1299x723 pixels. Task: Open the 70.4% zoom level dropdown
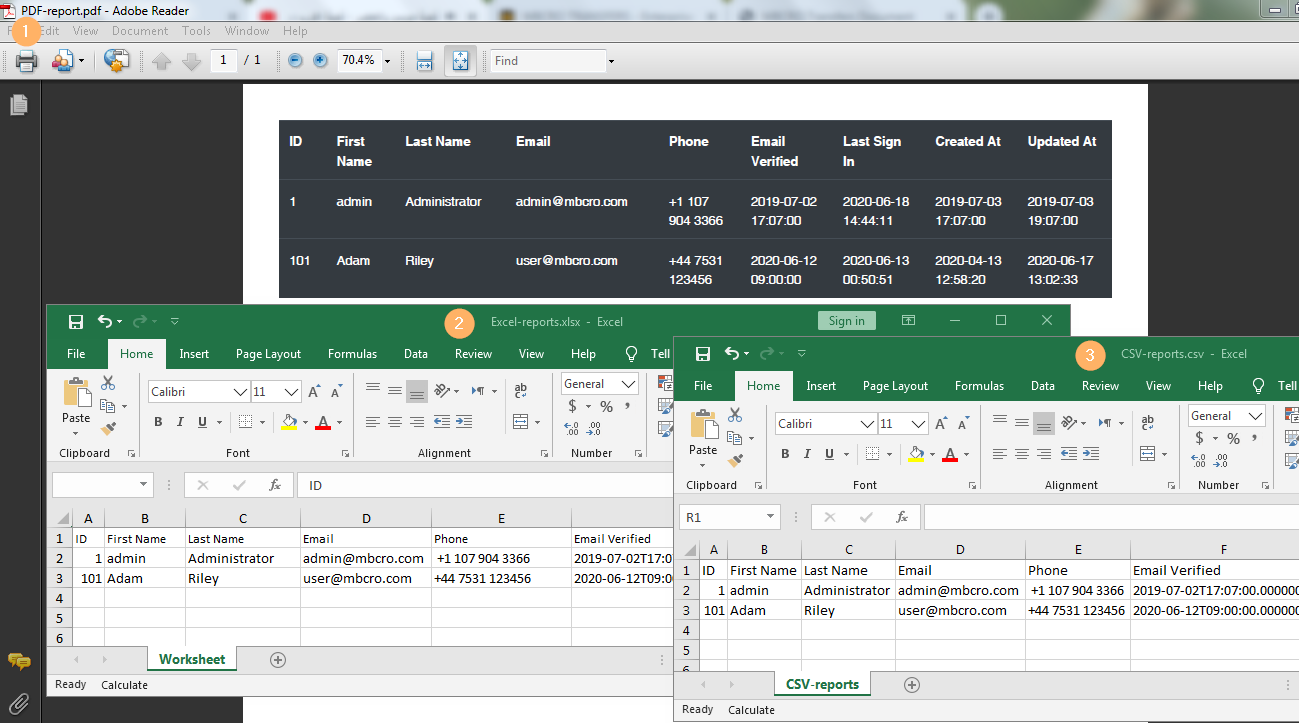pos(387,61)
